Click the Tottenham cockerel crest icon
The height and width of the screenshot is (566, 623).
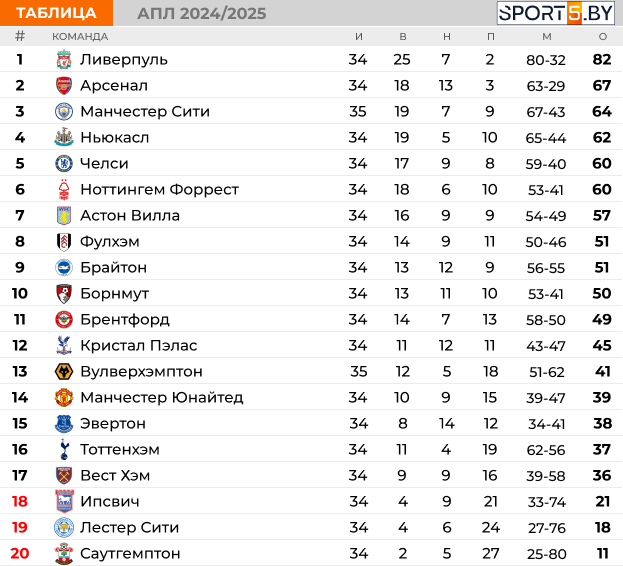click(64, 449)
